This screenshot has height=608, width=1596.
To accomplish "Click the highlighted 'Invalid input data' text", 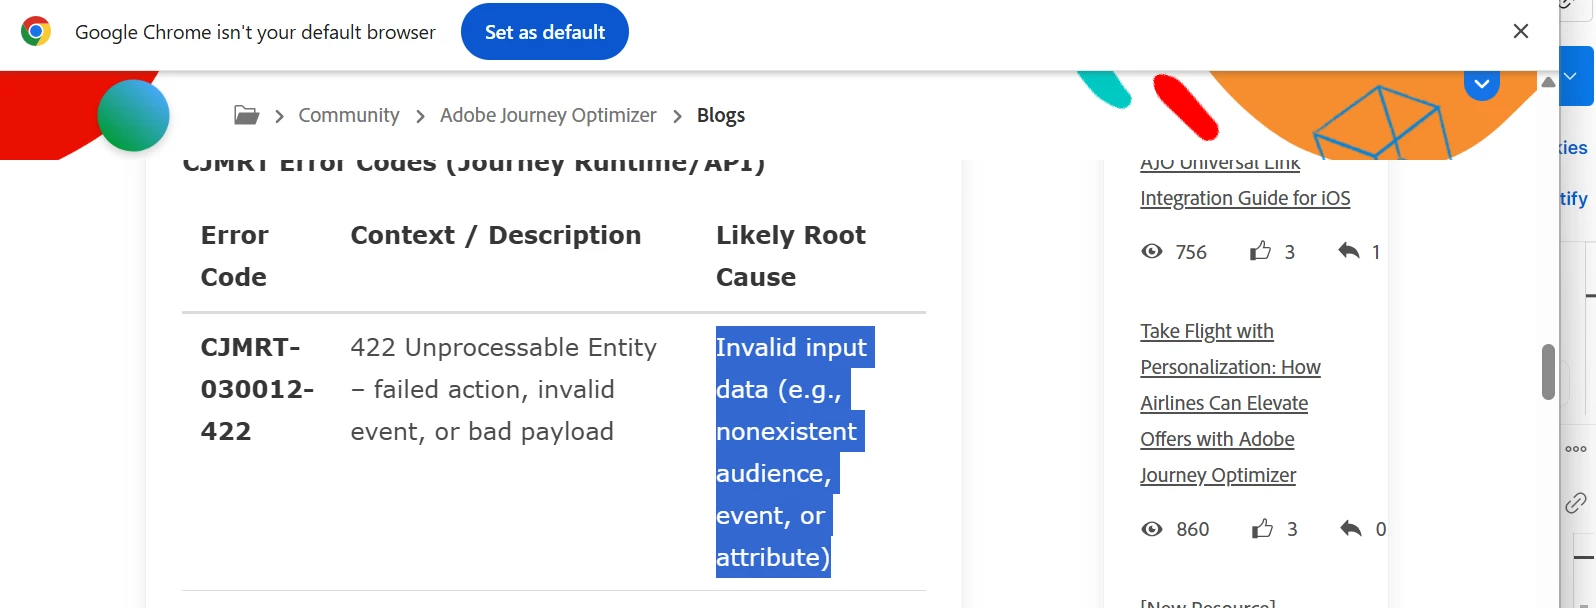I will (793, 452).
